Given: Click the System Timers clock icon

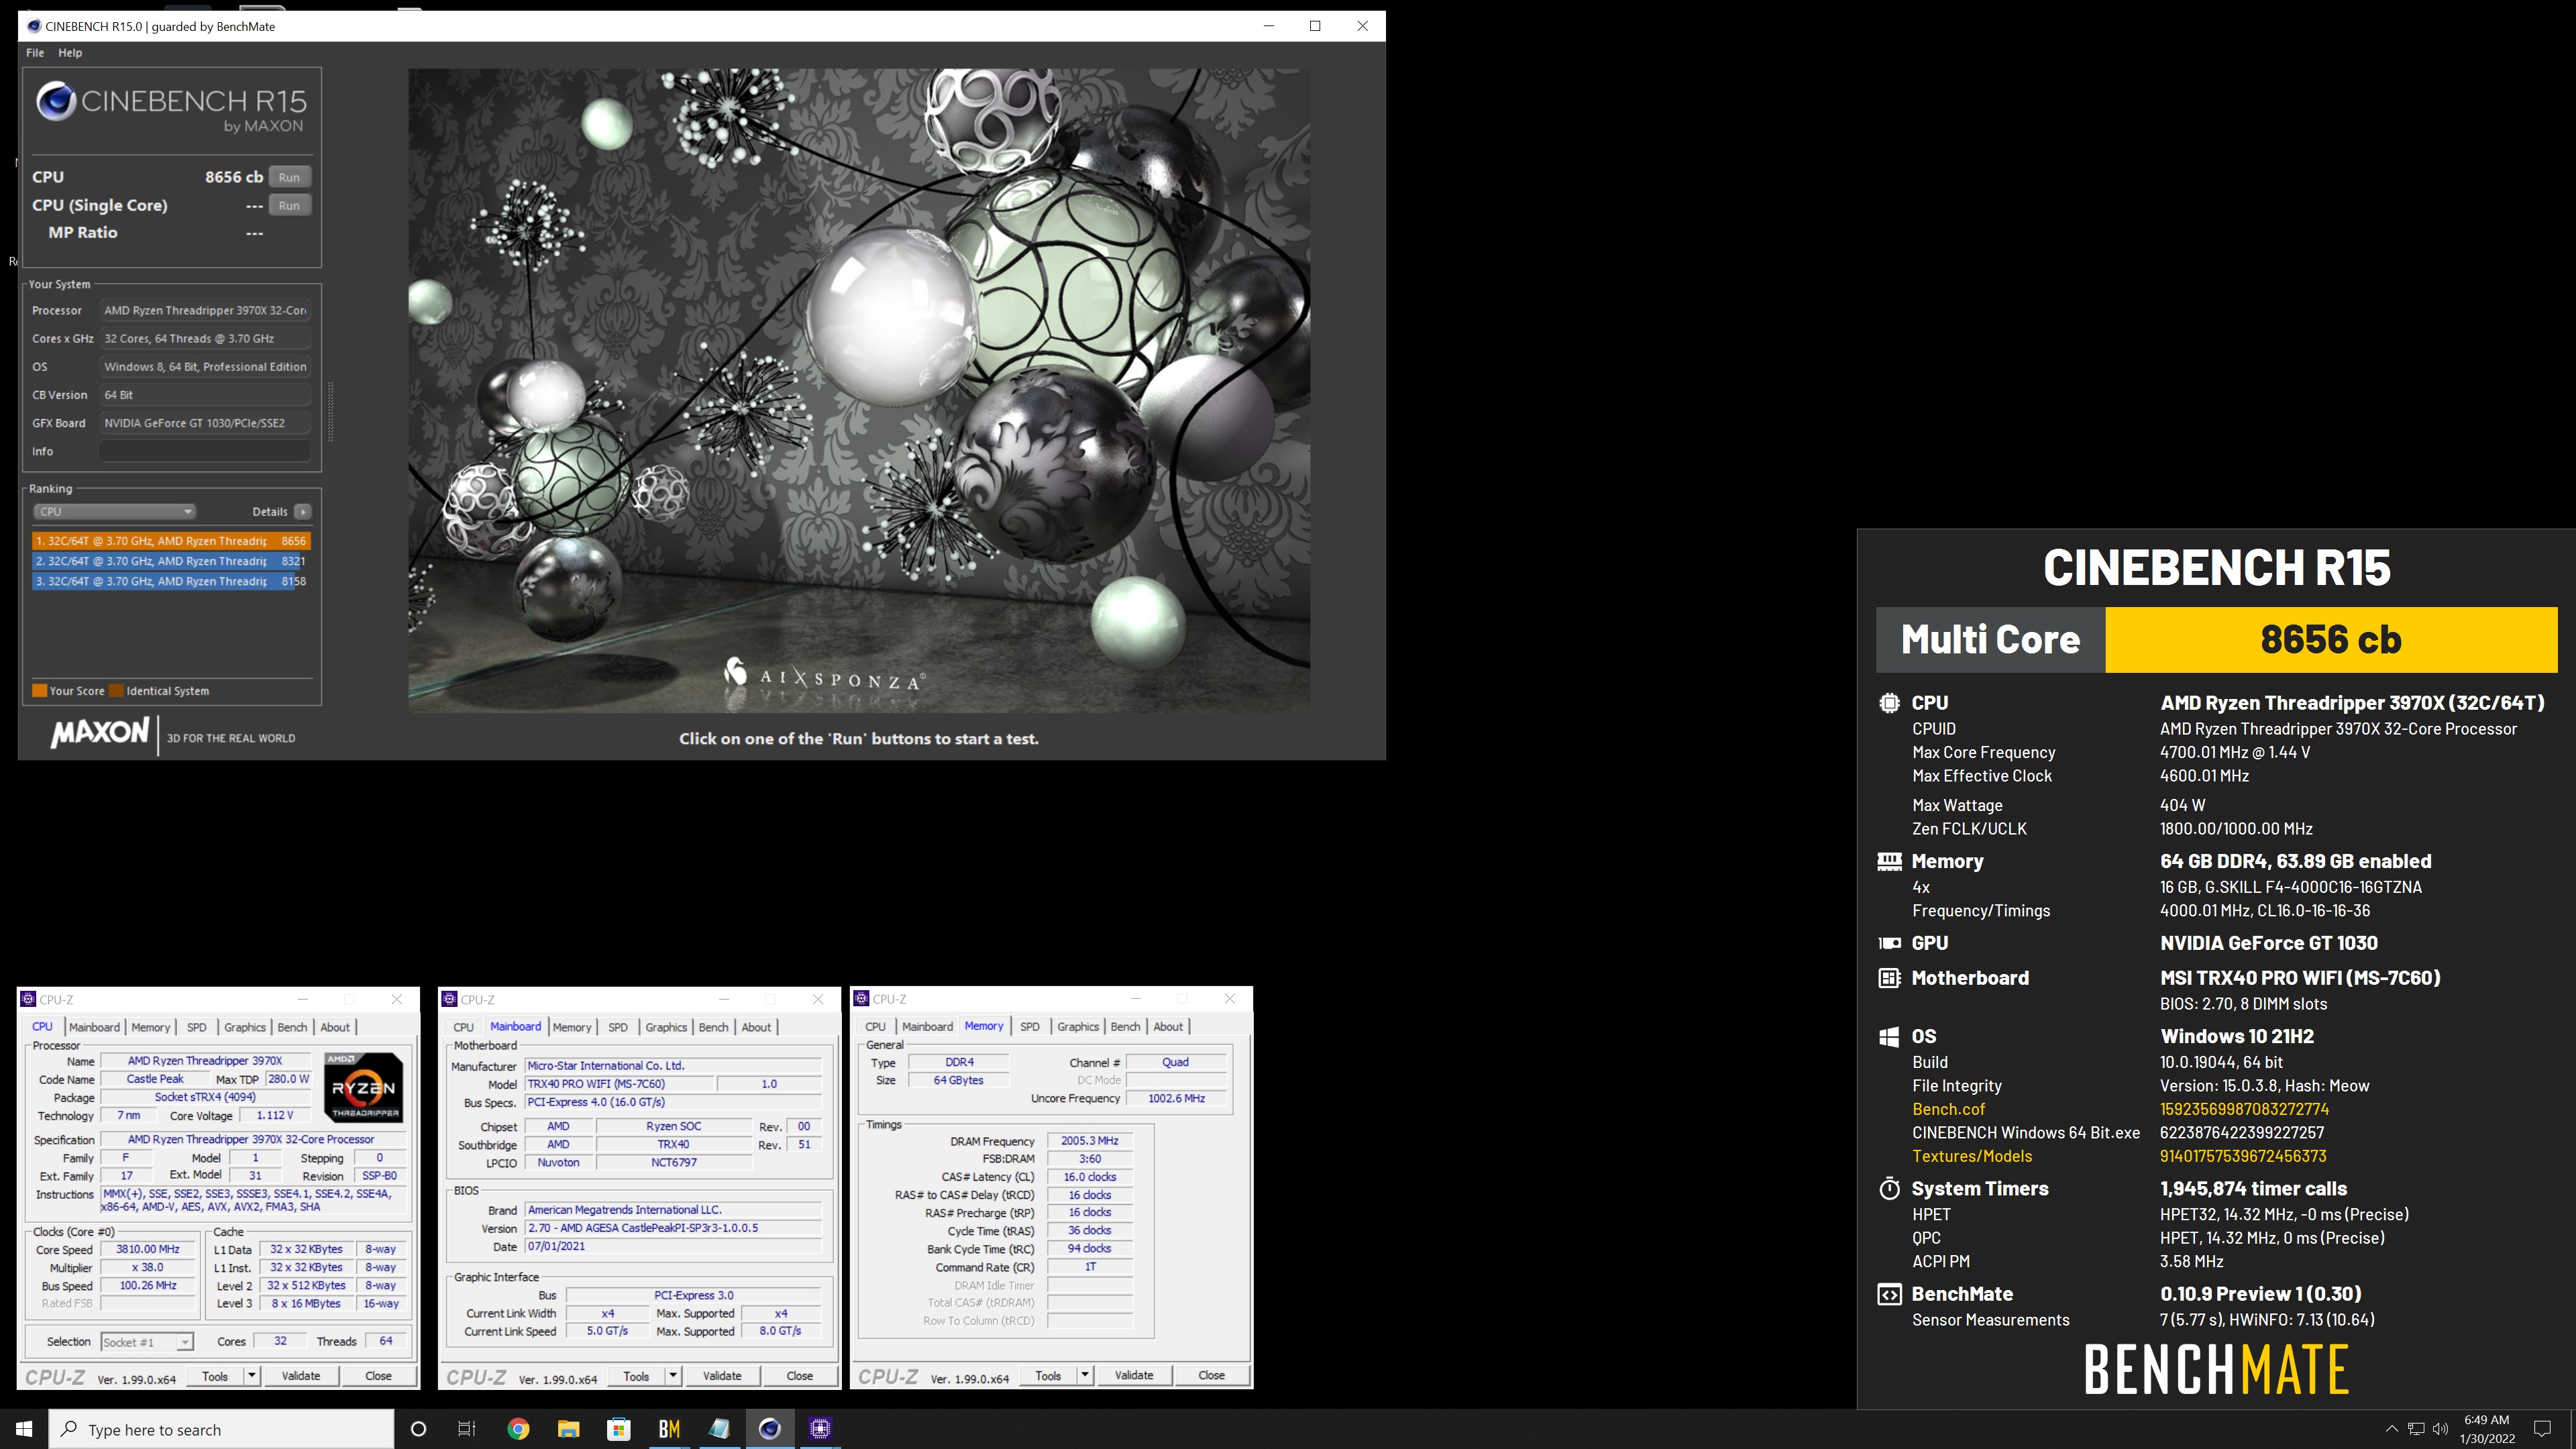Looking at the screenshot, I should click(x=1889, y=1188).
